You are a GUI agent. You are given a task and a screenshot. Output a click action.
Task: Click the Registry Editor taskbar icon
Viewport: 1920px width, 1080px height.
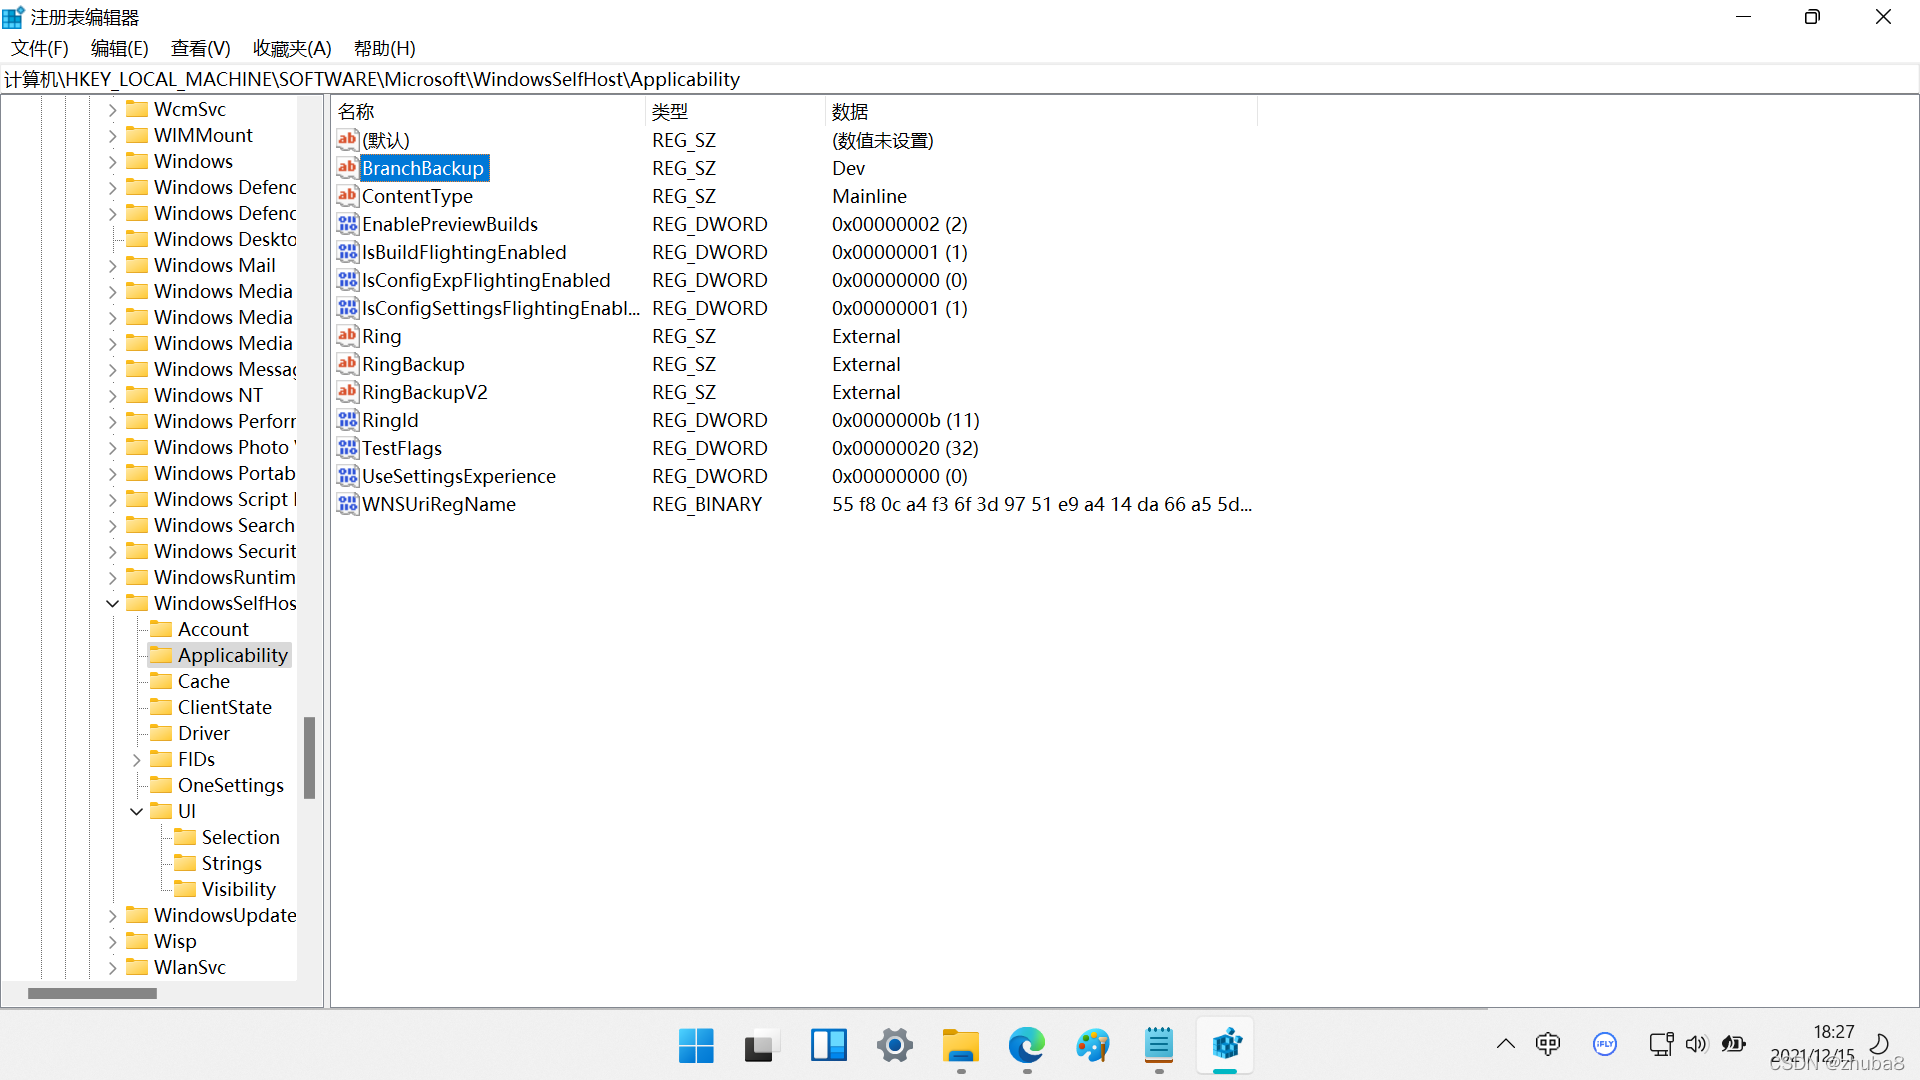[1225, 1045]
